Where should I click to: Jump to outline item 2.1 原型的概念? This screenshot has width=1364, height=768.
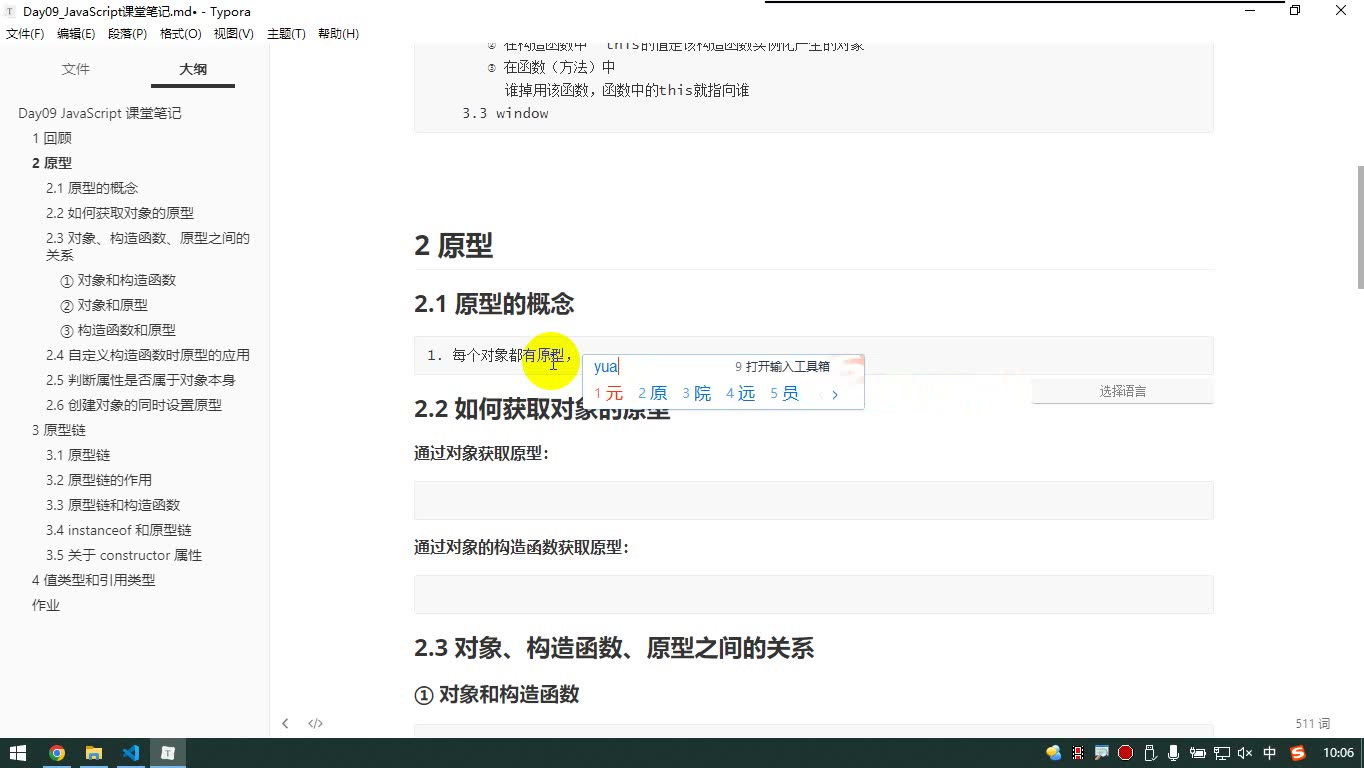point(92,188)
